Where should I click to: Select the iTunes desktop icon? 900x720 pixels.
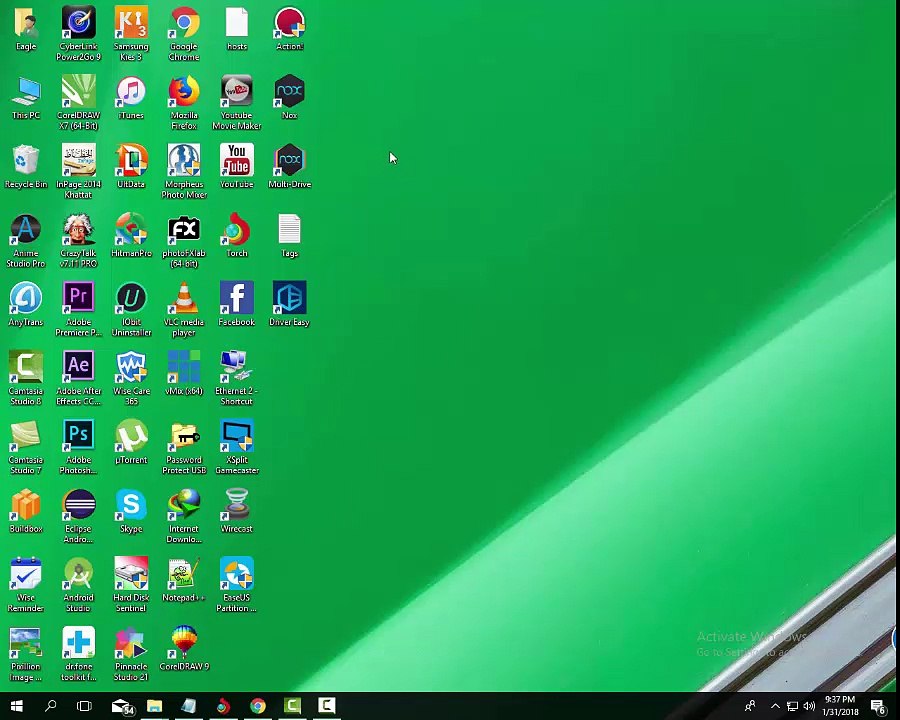coord(131,92)
